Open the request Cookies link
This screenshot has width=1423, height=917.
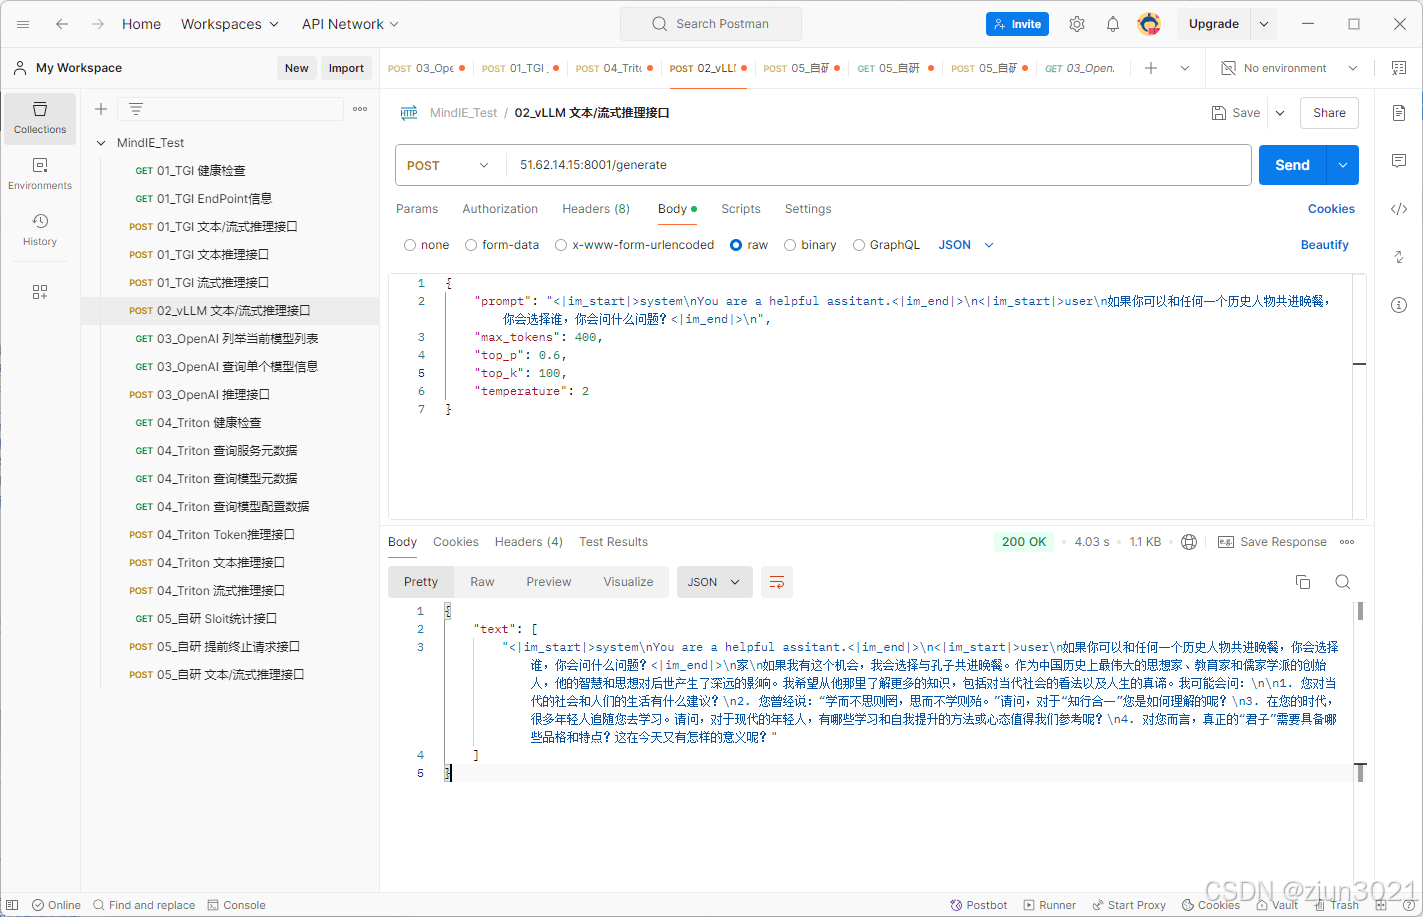(1331, 209)
